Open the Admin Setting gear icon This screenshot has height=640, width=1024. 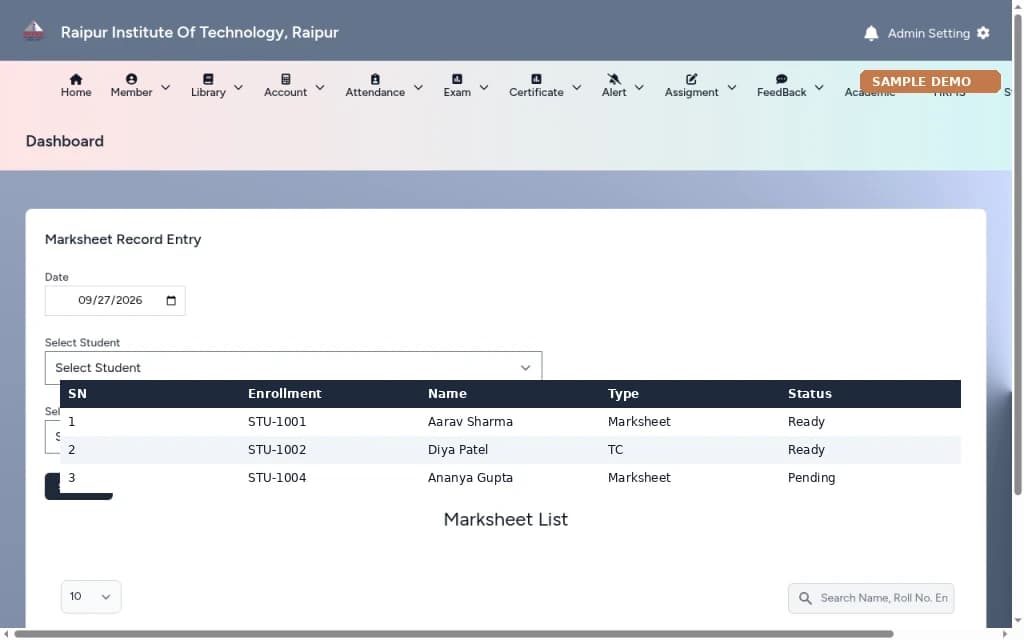click(x=983, y=33)
